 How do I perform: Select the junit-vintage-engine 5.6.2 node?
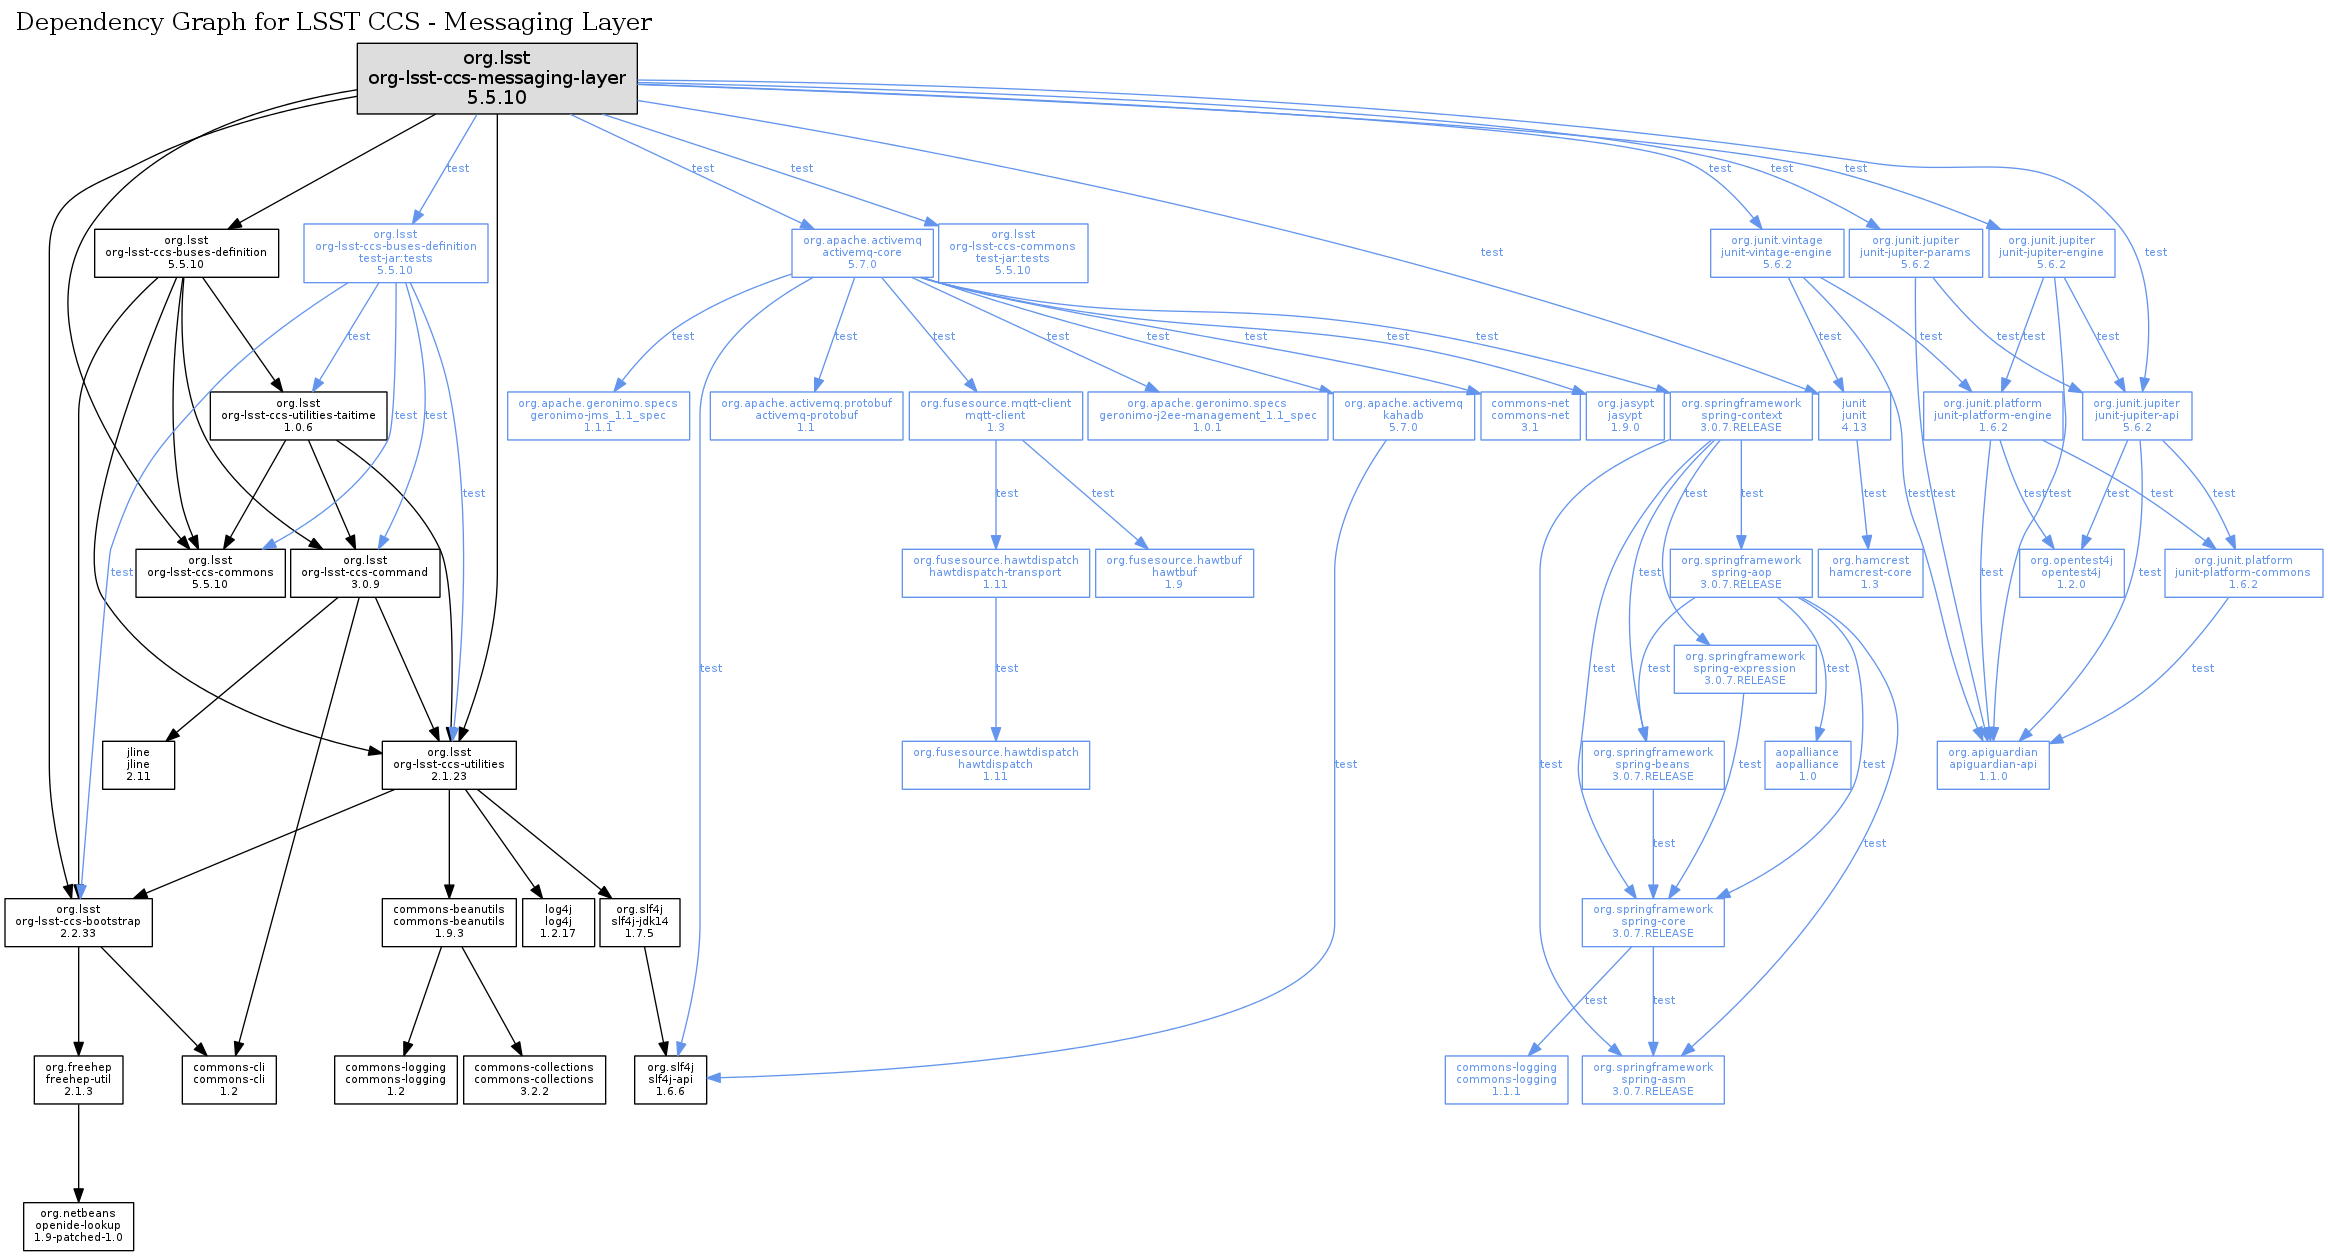point(1776,253)
